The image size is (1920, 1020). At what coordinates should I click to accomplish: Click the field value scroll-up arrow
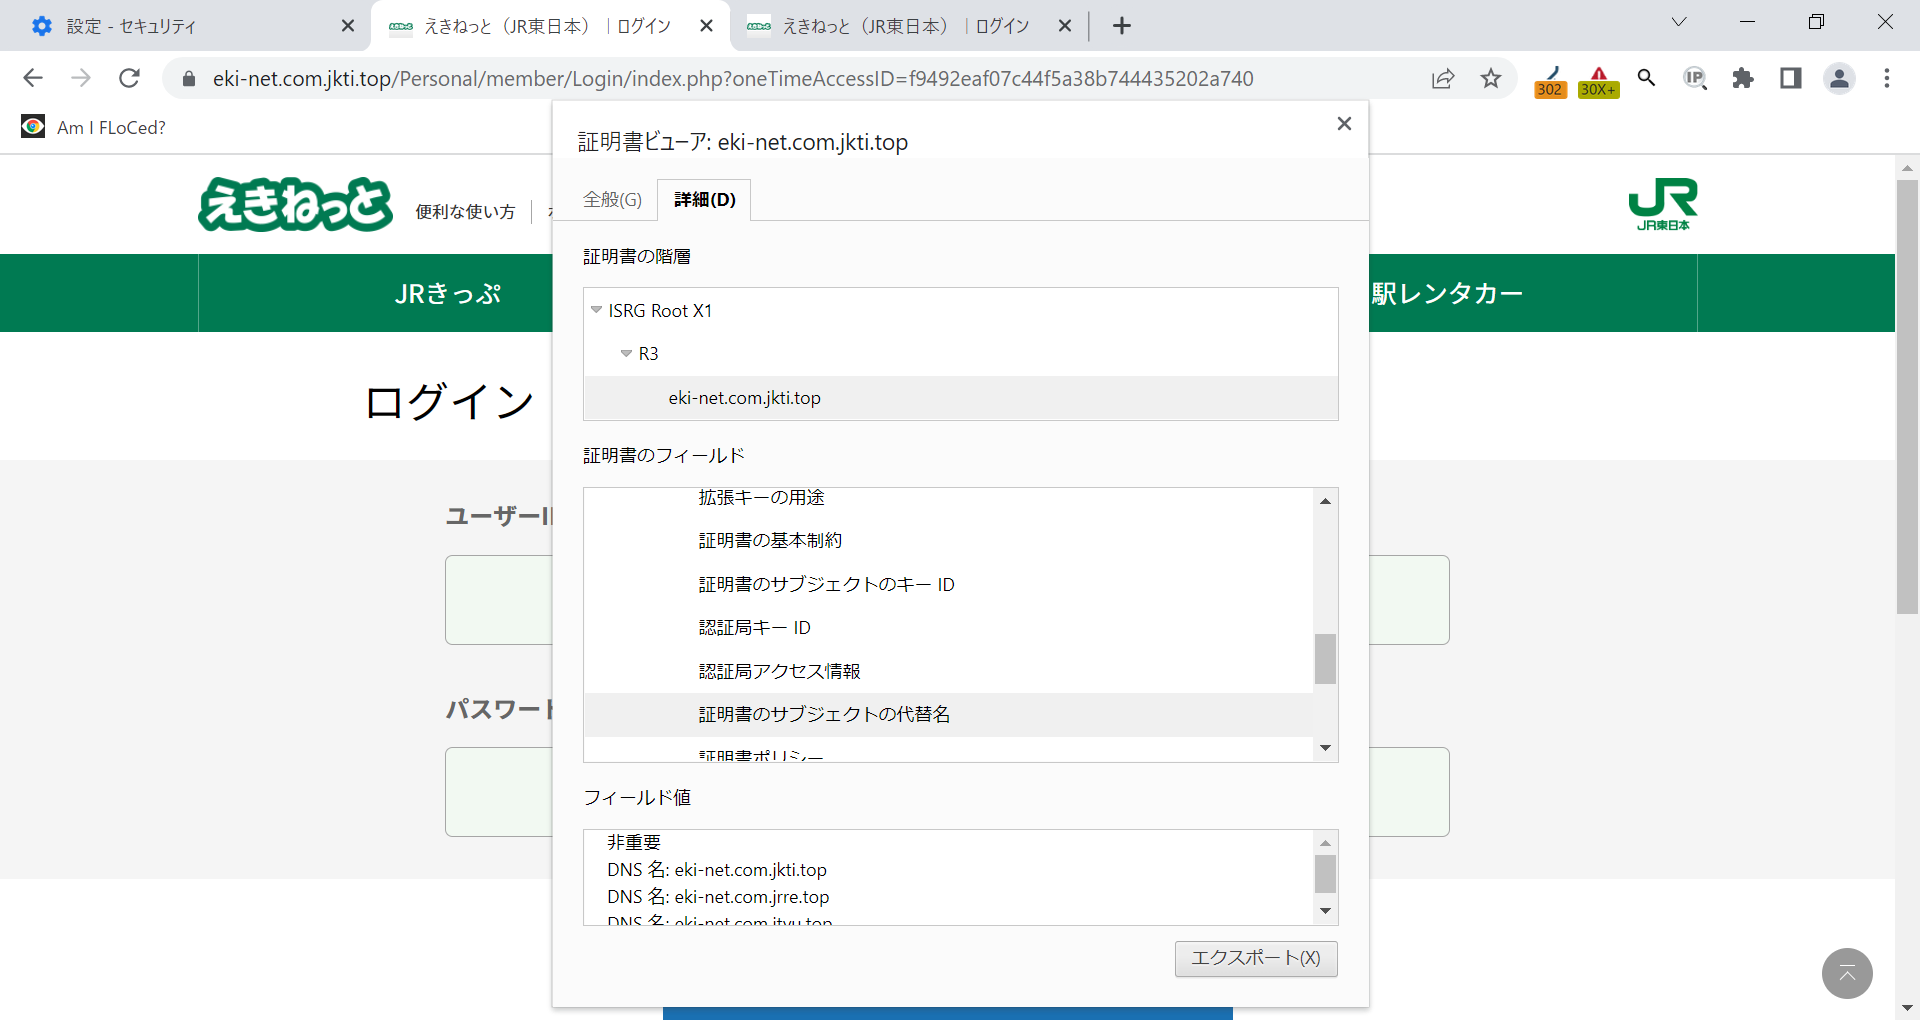[1325, 843]
